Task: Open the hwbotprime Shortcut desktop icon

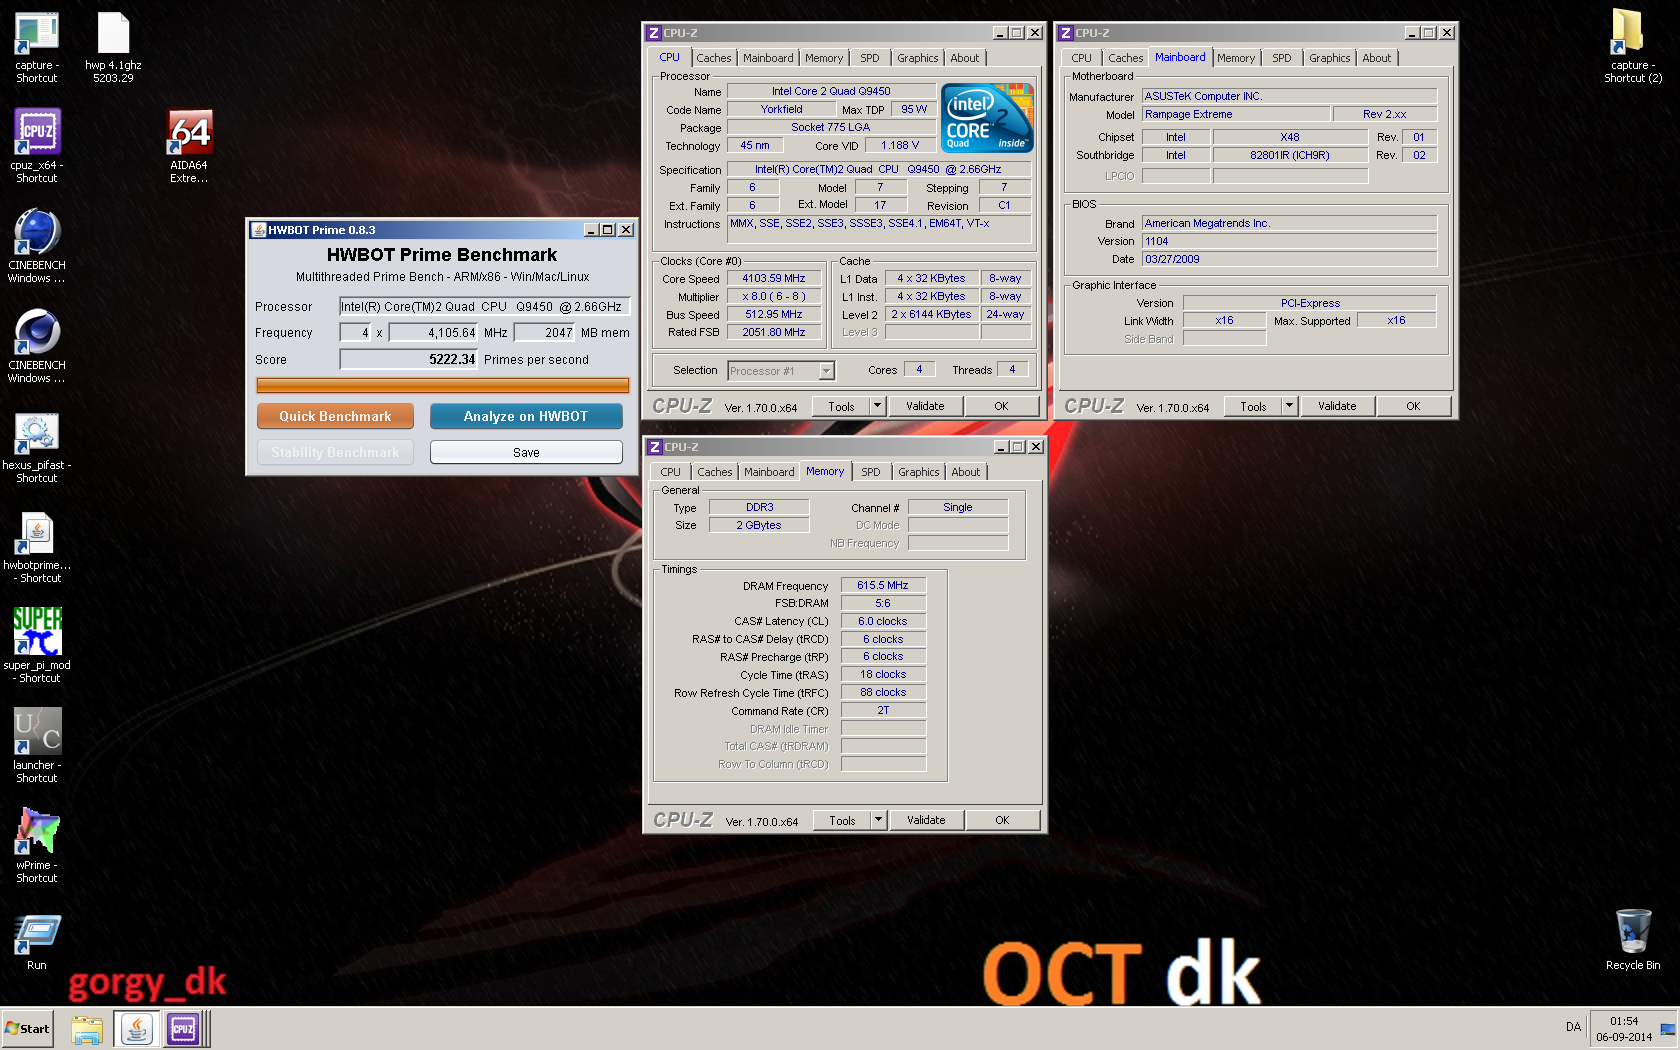Action: coord(37,547)
